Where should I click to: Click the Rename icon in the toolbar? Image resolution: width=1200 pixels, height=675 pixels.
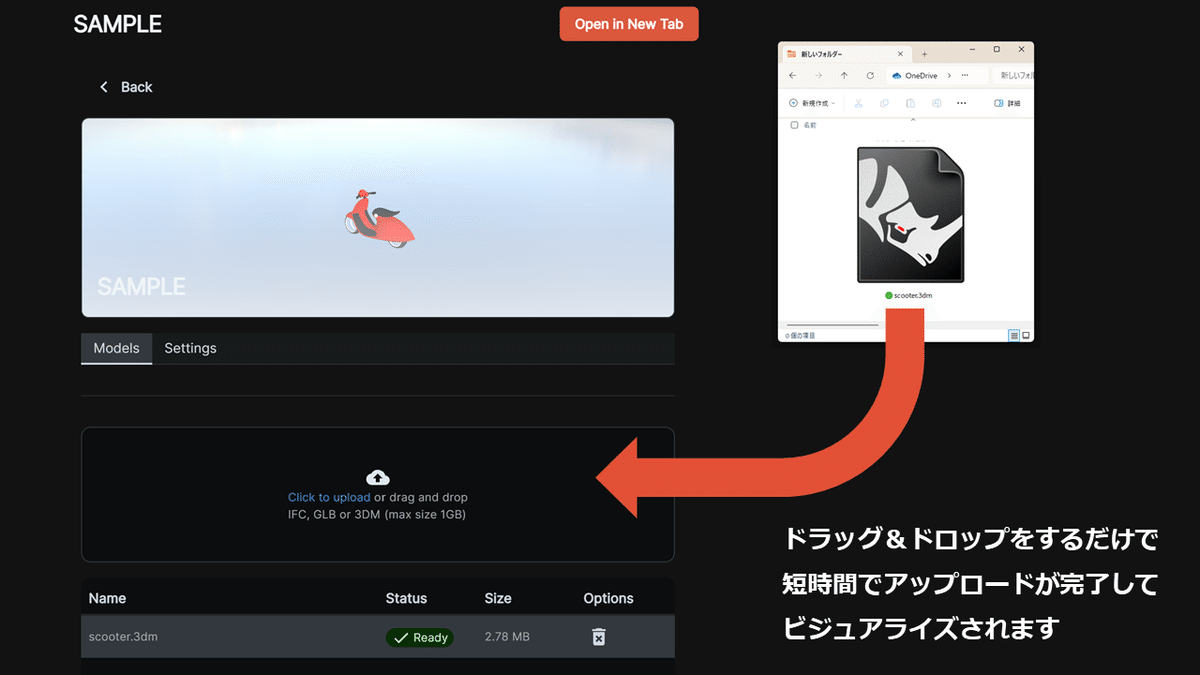click(x=935, y=103)
